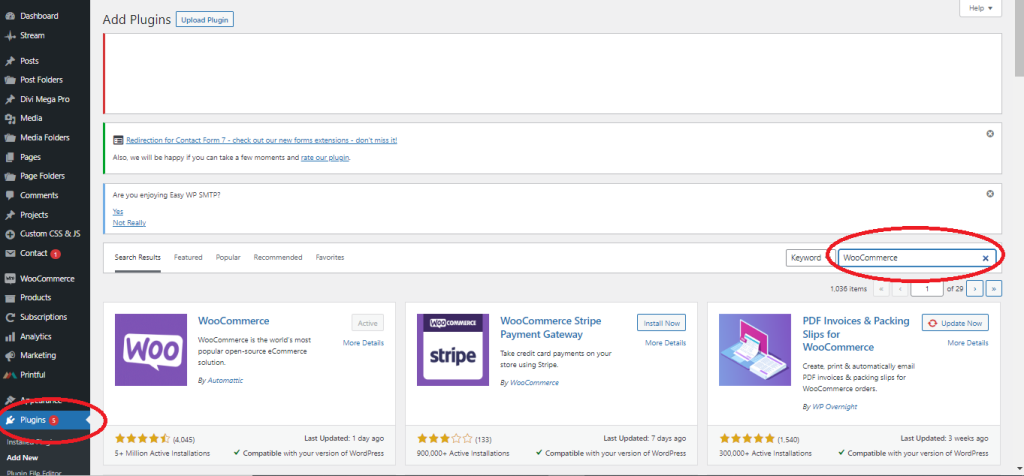Screen dimensions: 1024x476
Task: Open the Redirection for Contact Form 7 link
Action: point(261,140)
